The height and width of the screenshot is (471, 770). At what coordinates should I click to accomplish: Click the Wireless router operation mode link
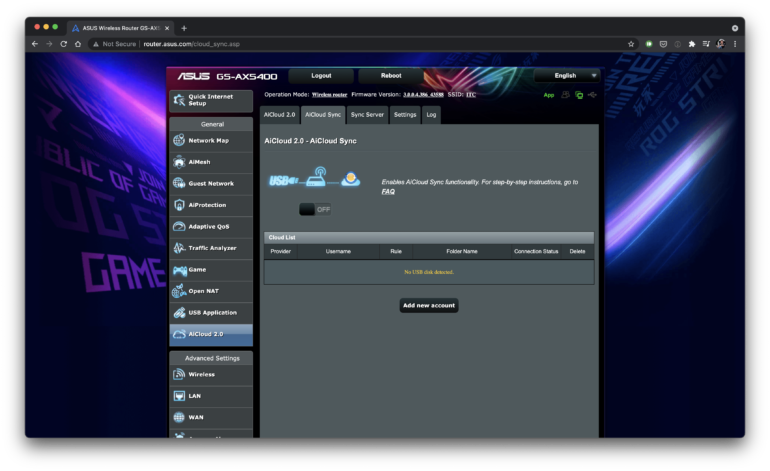[x=329, y=95]
